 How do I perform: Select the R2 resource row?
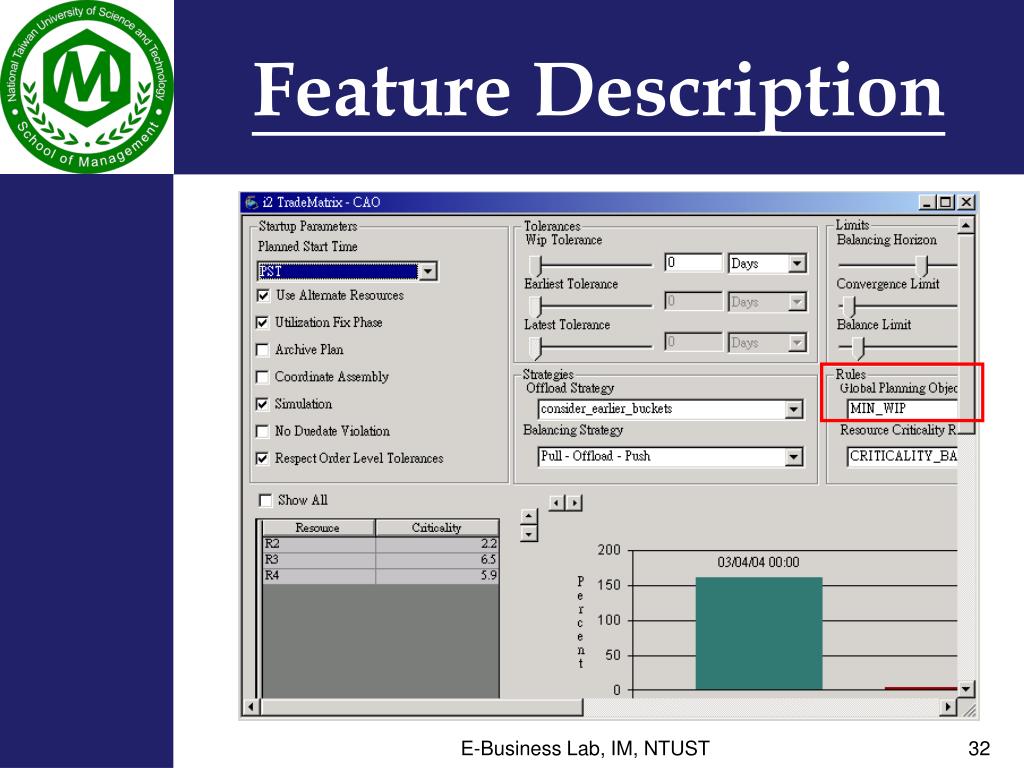point(380,543)
